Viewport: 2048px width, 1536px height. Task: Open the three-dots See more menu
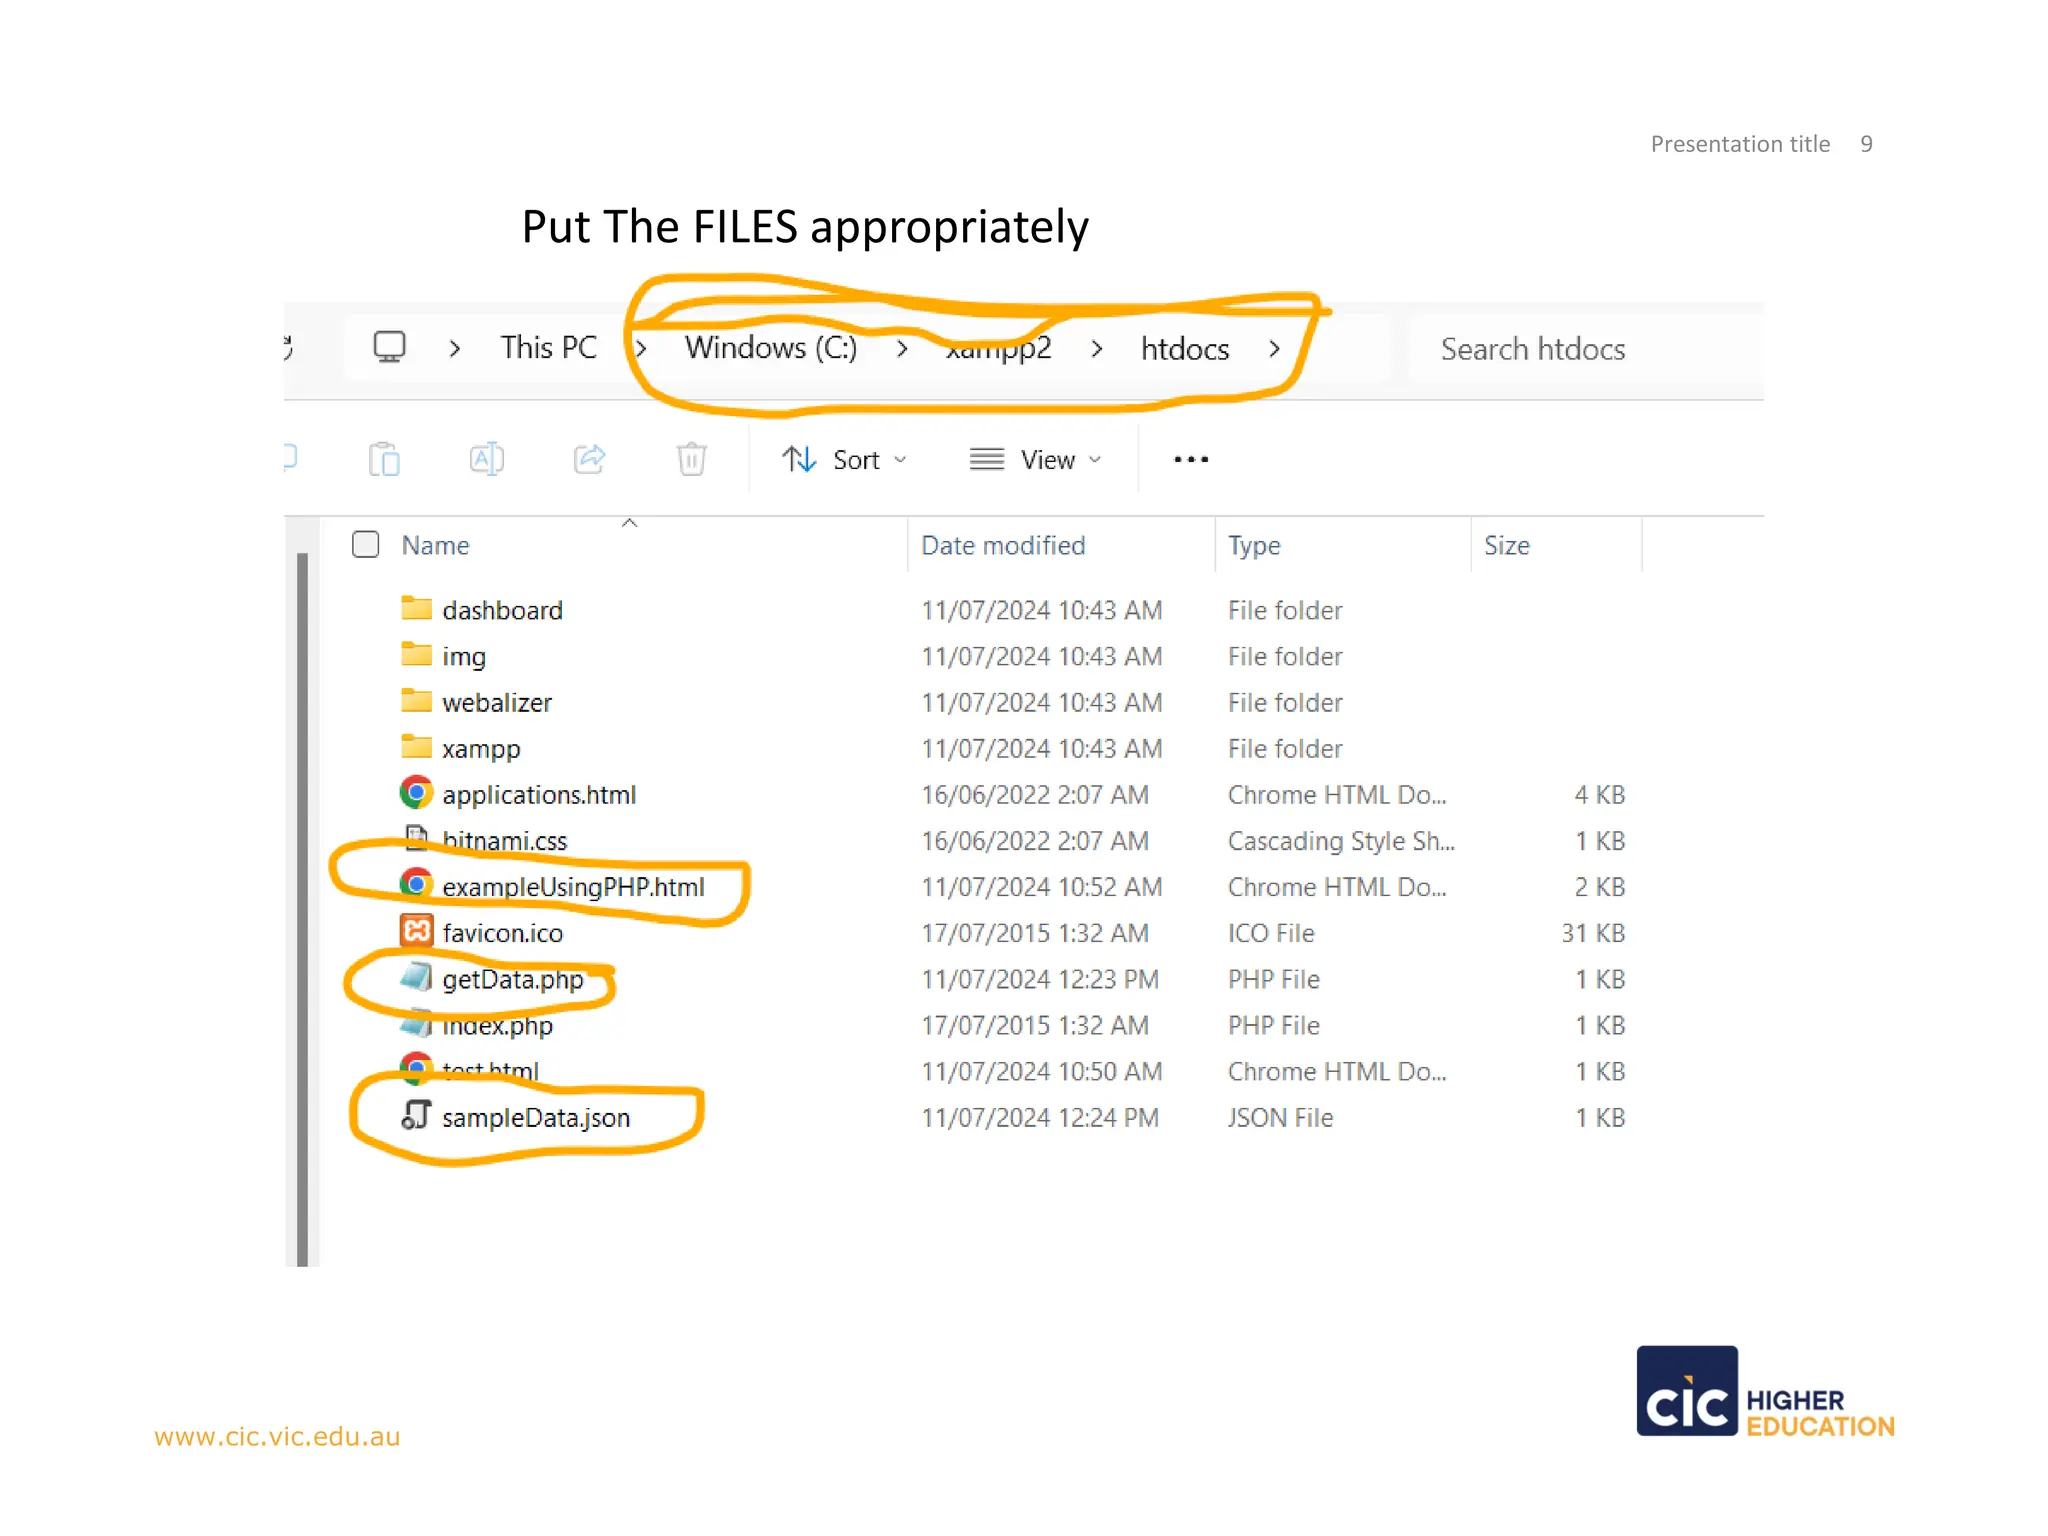pos(1191,459)
